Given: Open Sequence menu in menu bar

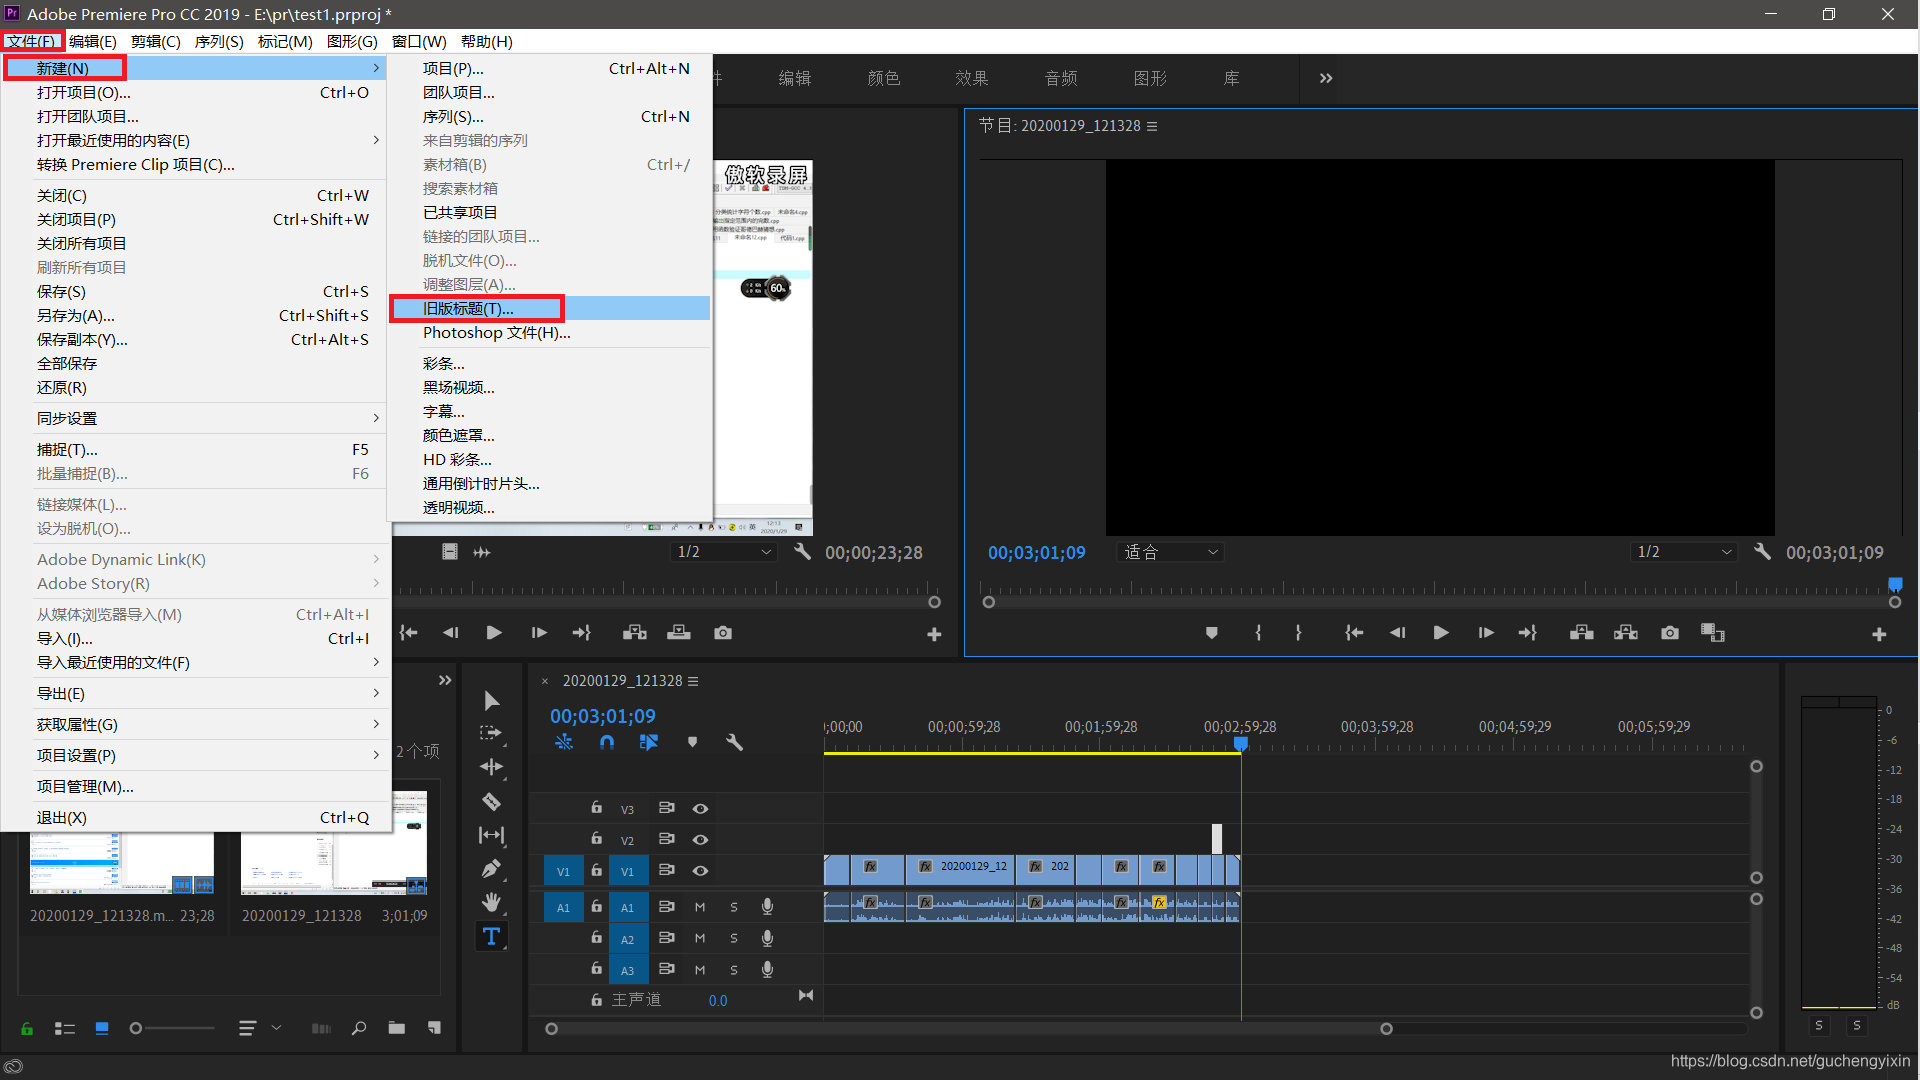Looking at the screenshot, I should 219,41.
